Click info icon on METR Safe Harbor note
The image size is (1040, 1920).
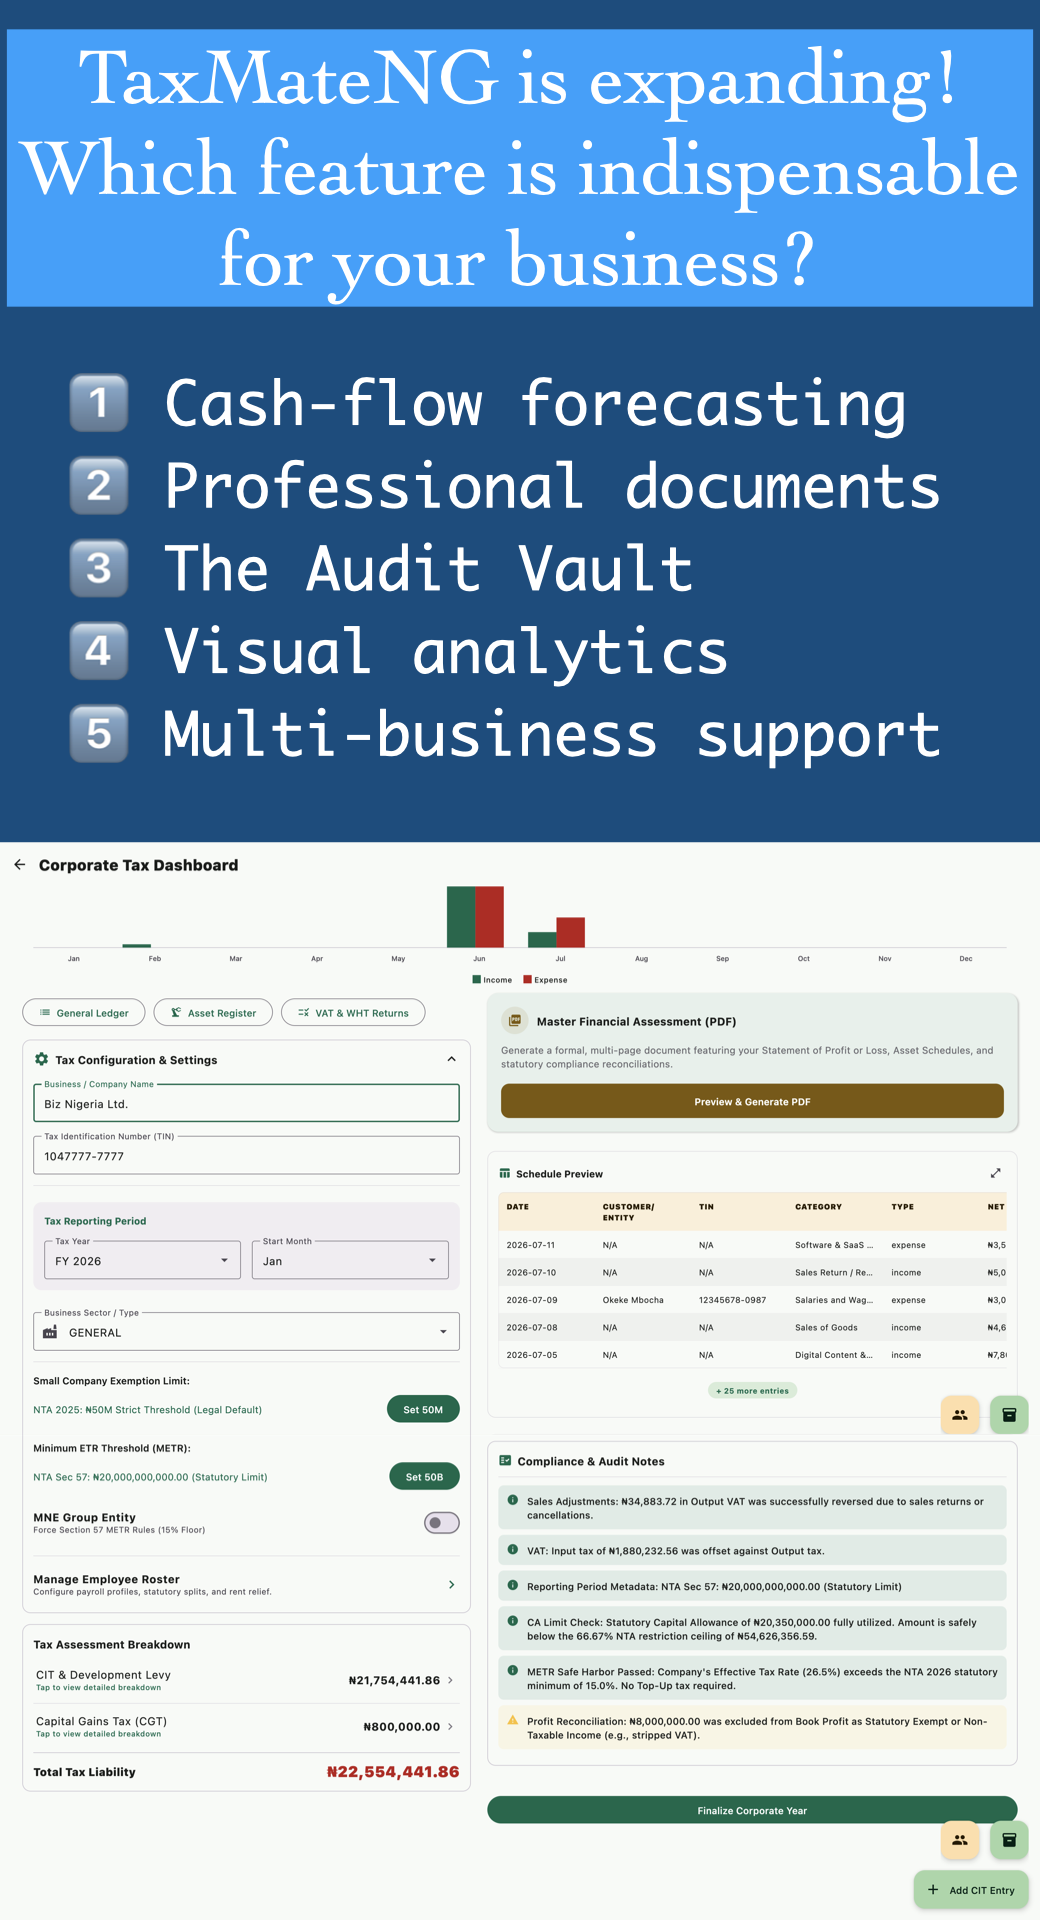512,1670
